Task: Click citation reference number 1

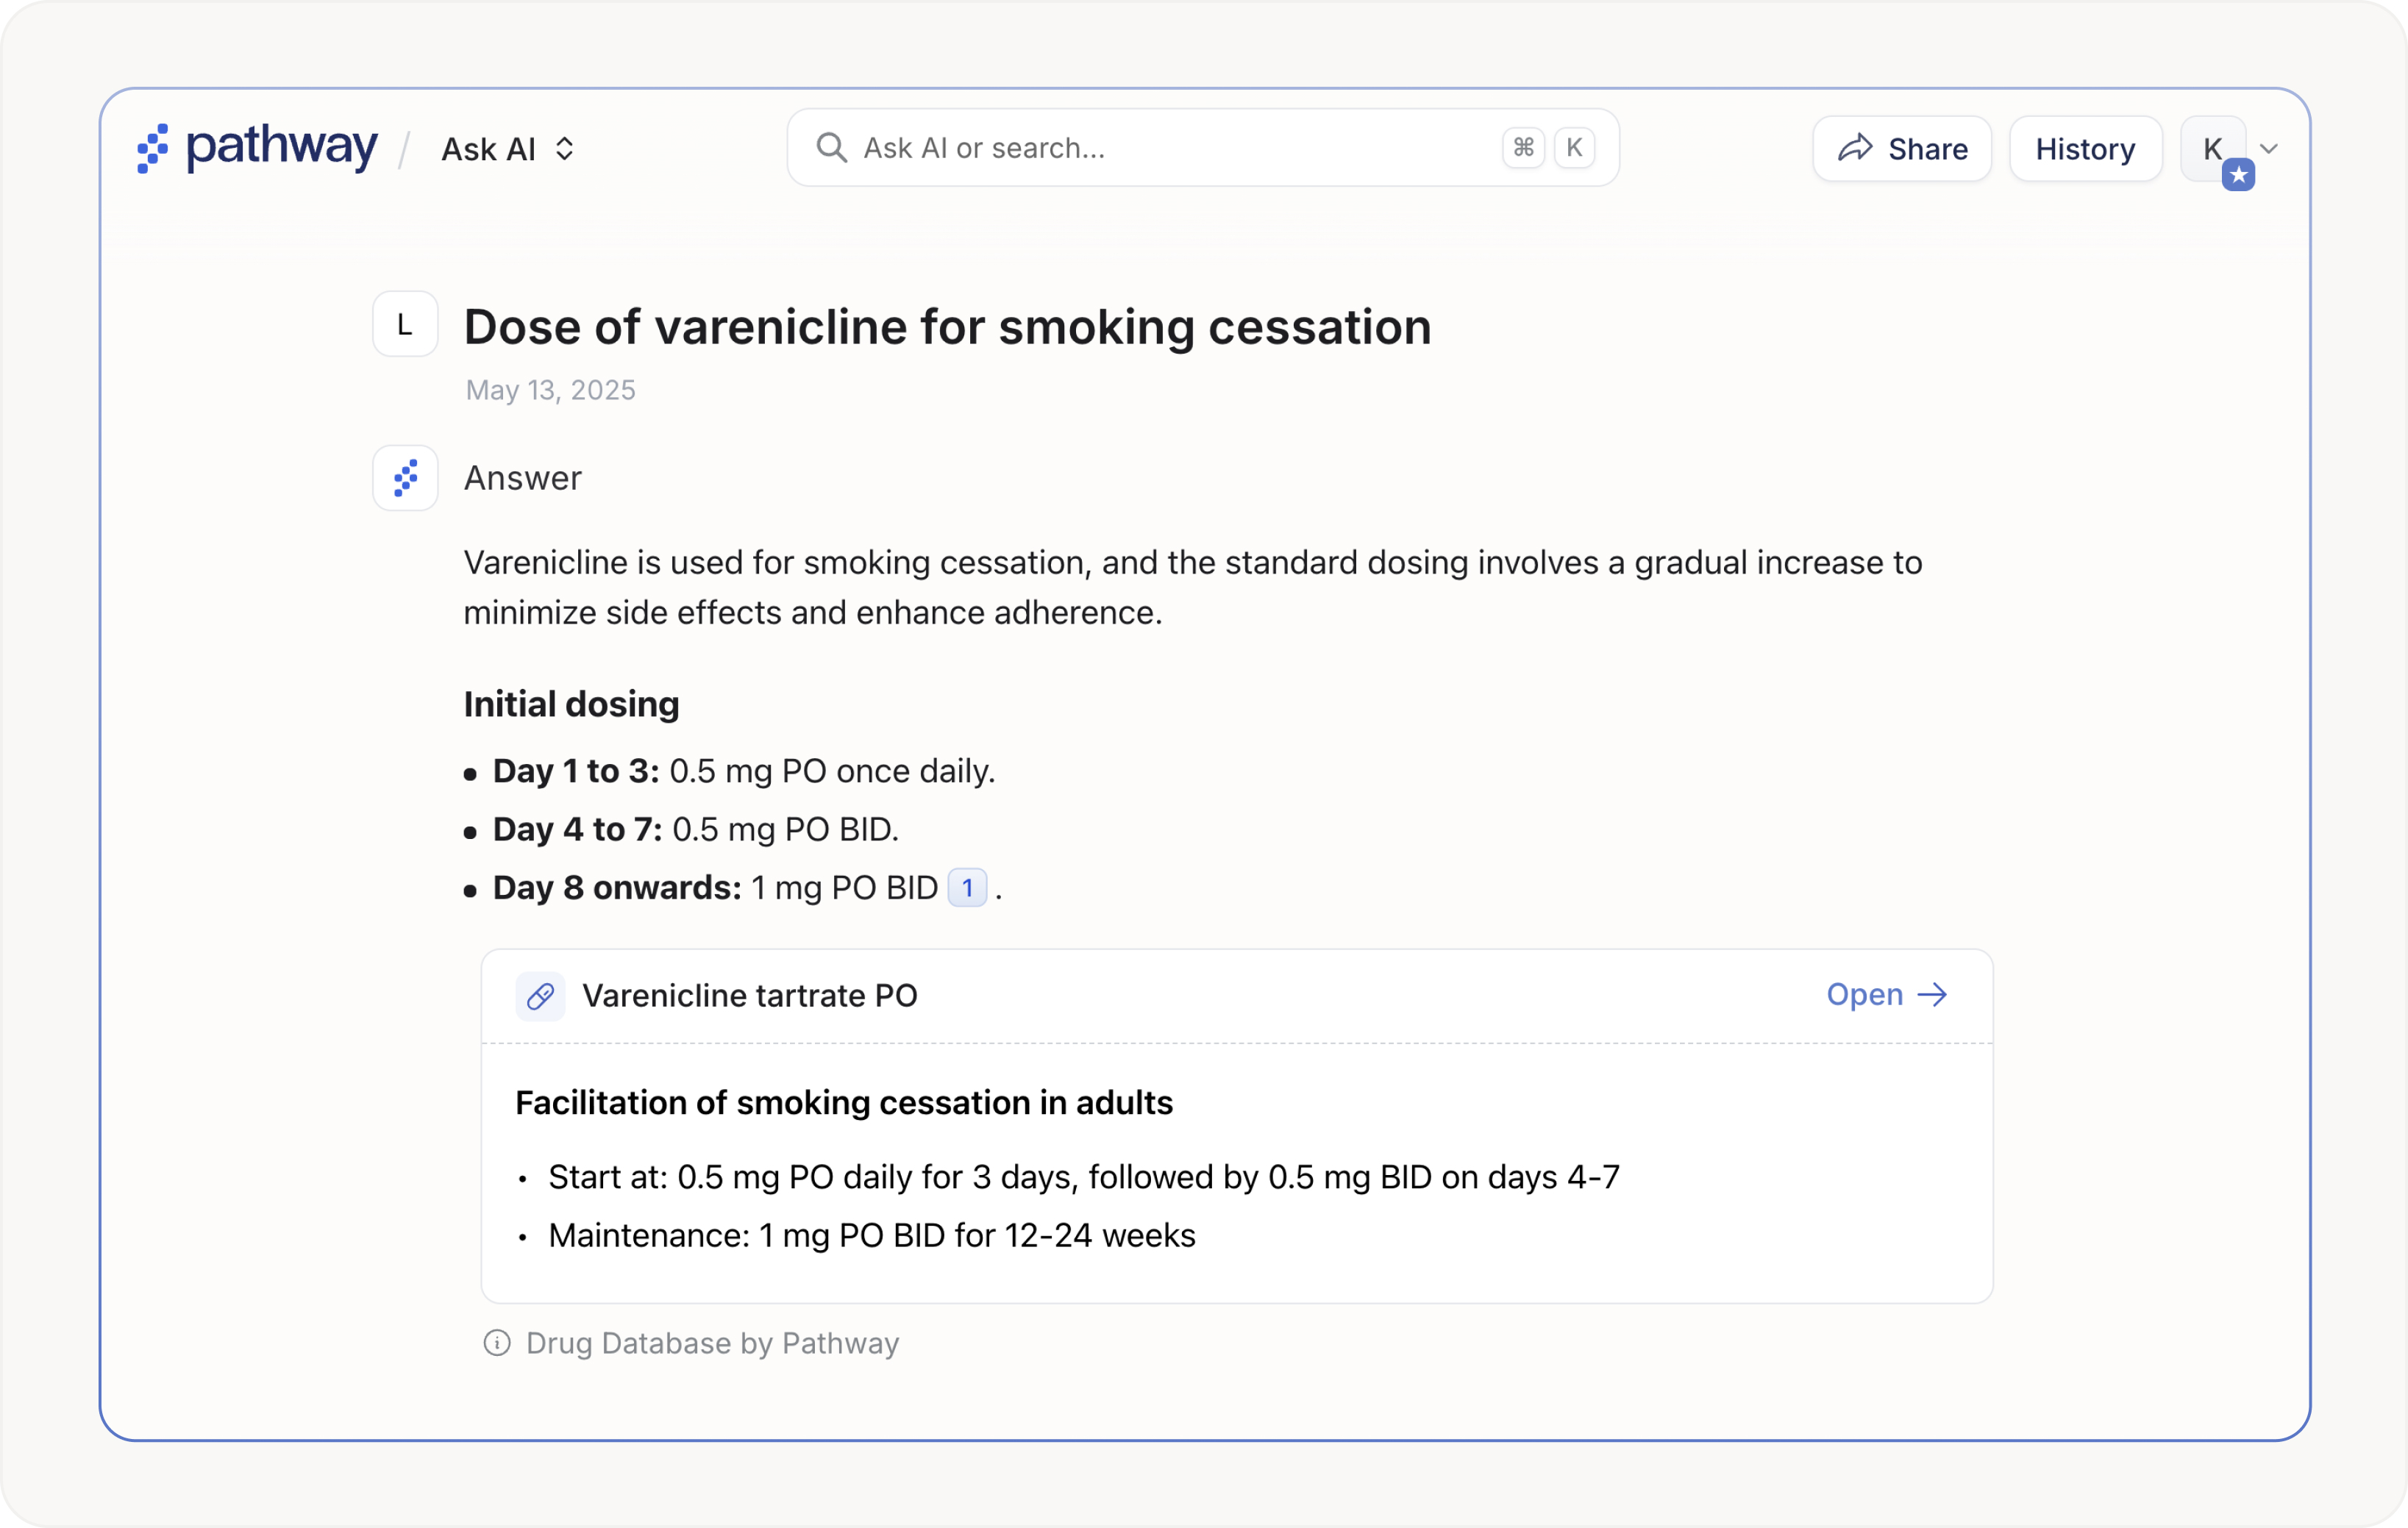Action: coord(967,888)
